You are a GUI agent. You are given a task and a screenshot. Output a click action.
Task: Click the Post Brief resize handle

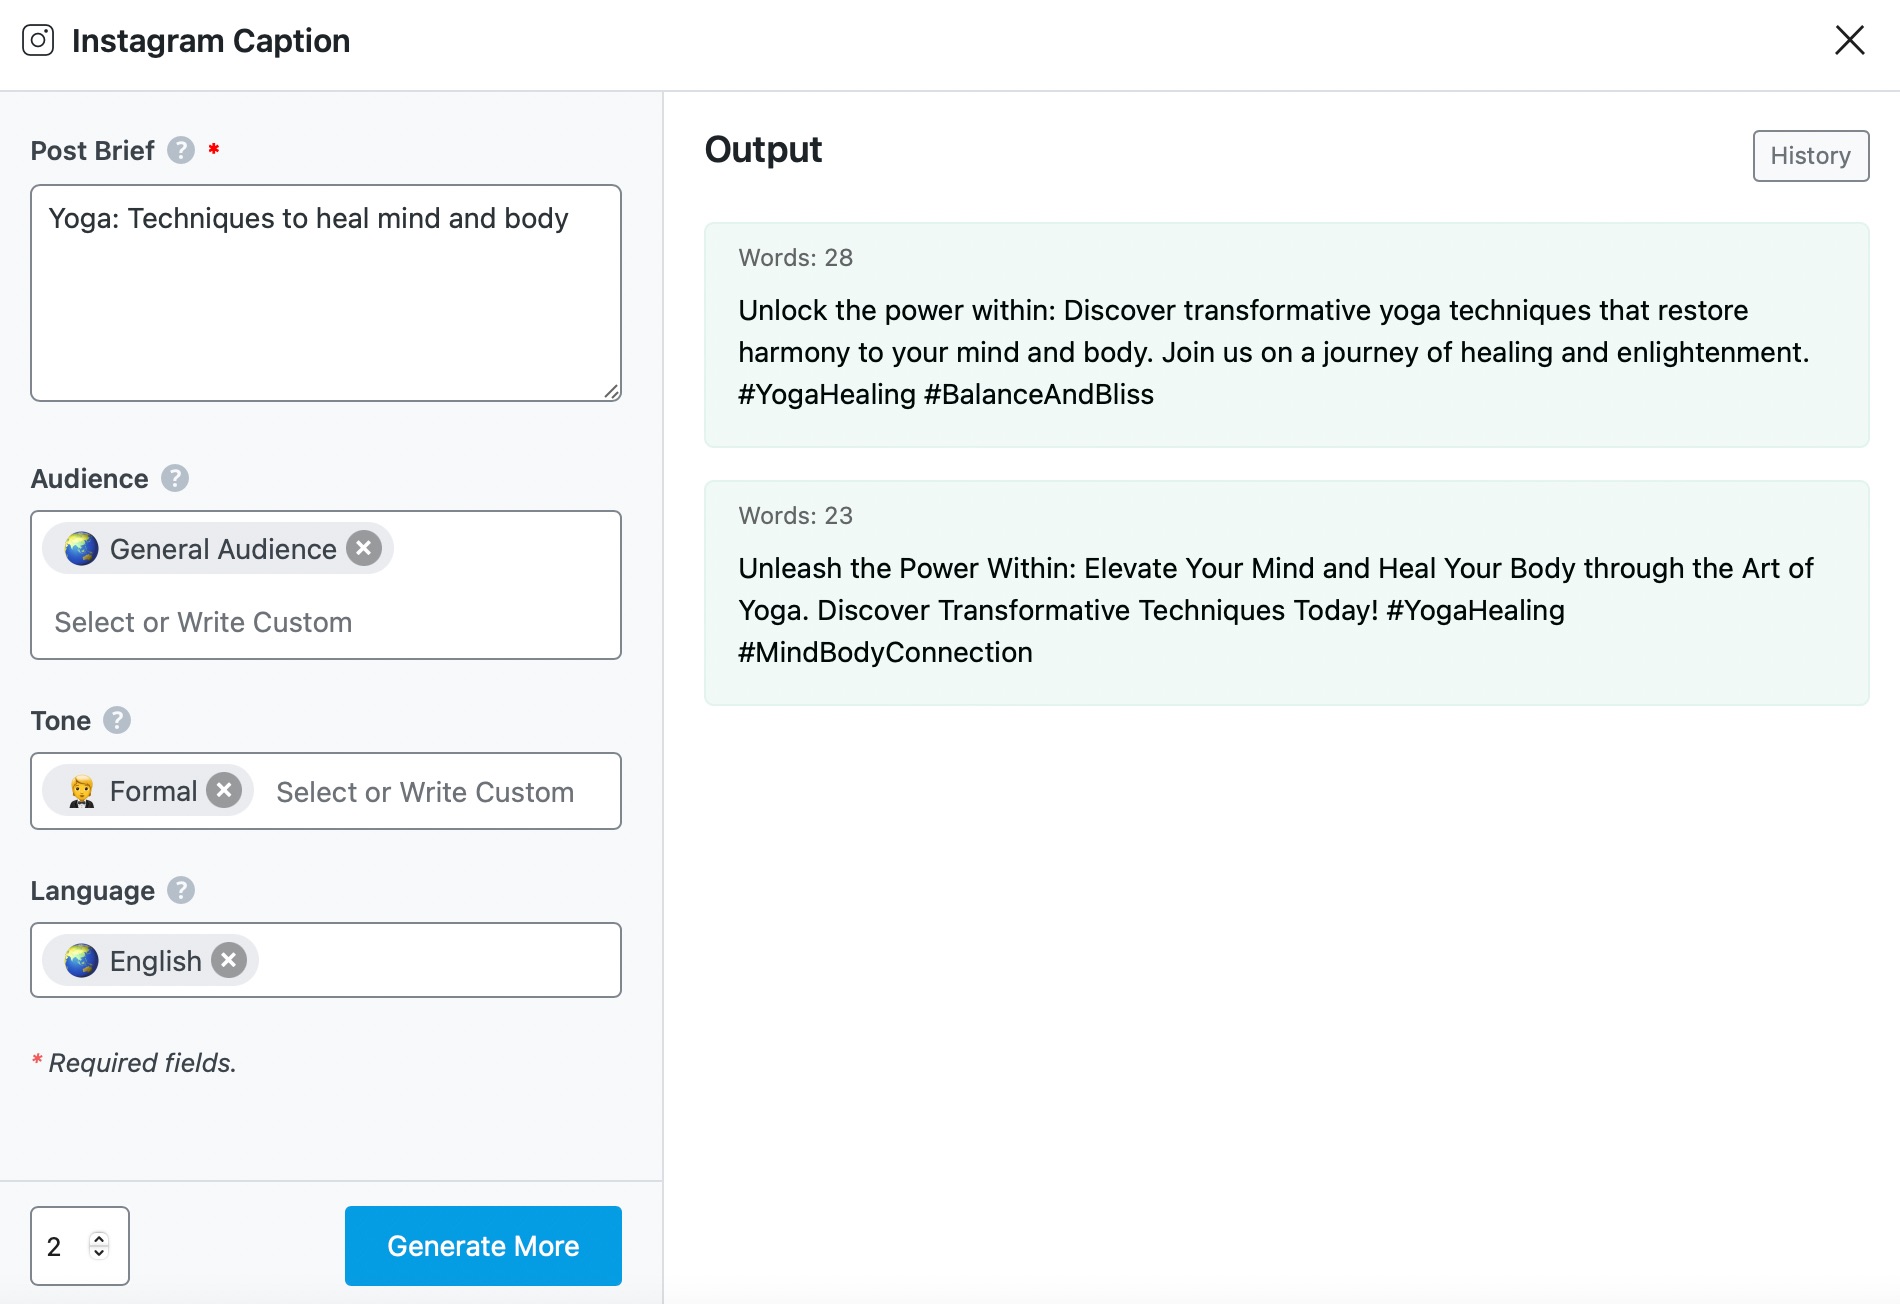click(611, 391)
